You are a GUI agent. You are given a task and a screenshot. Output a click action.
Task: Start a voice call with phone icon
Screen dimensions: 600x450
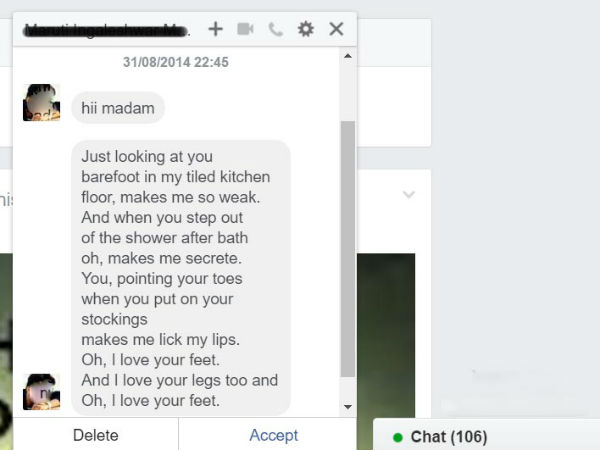point(276,29)
